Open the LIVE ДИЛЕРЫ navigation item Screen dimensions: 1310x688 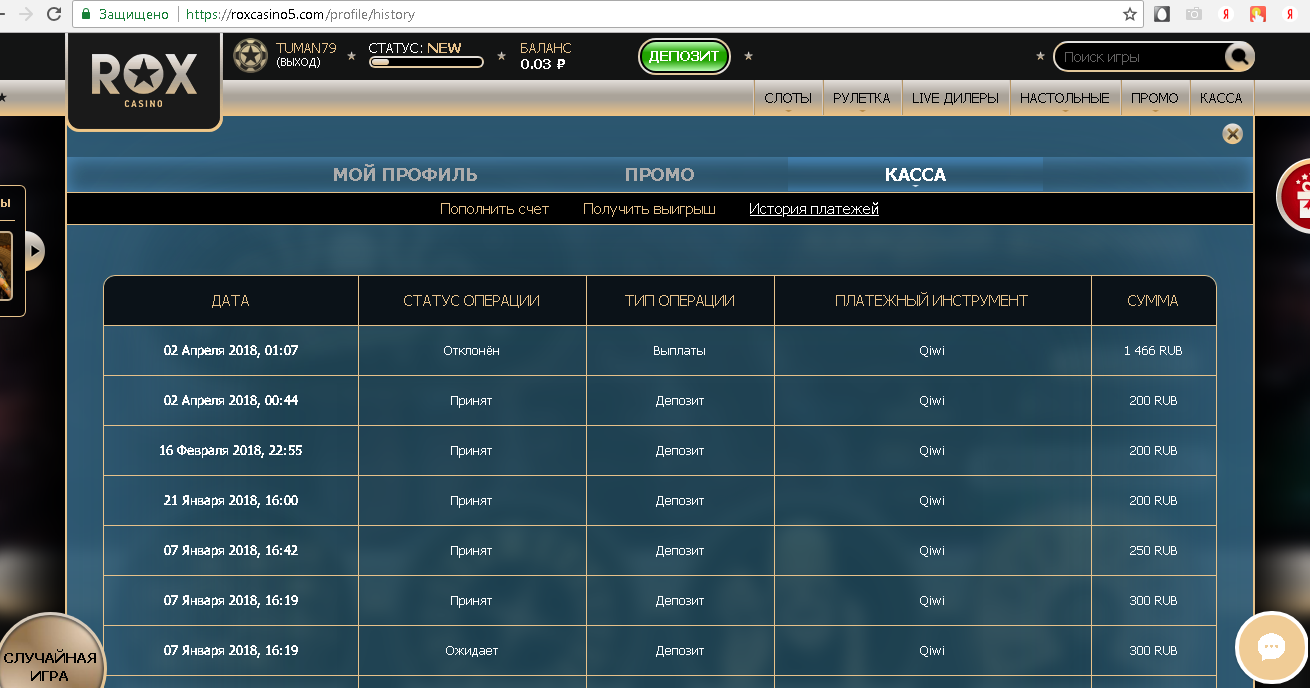tap(955, 98)
